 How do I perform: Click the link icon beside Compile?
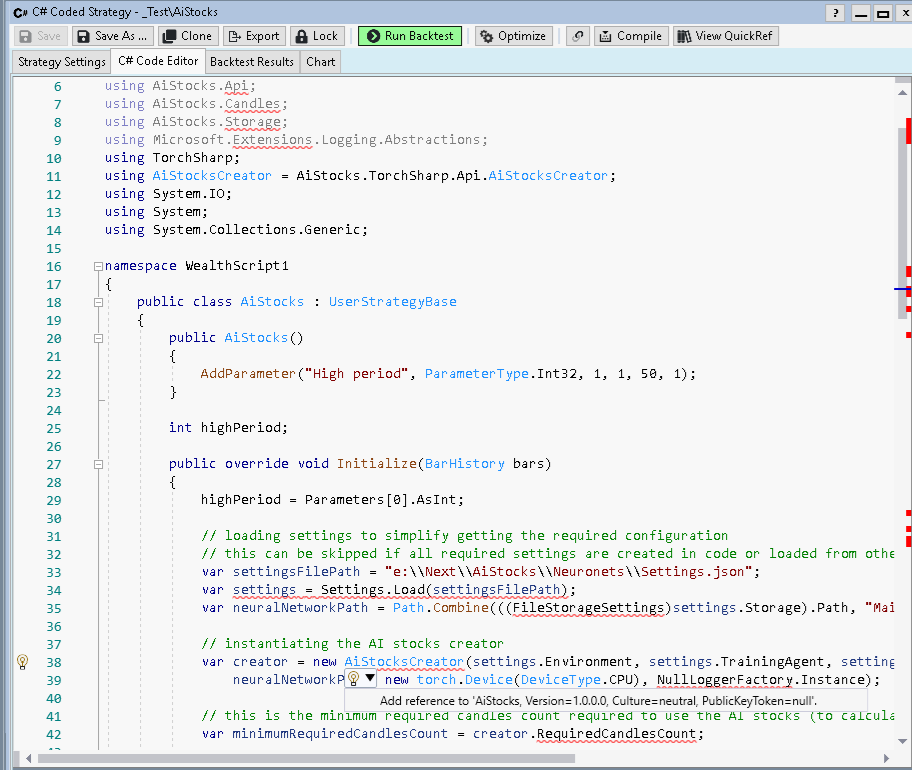pos(577,36)
